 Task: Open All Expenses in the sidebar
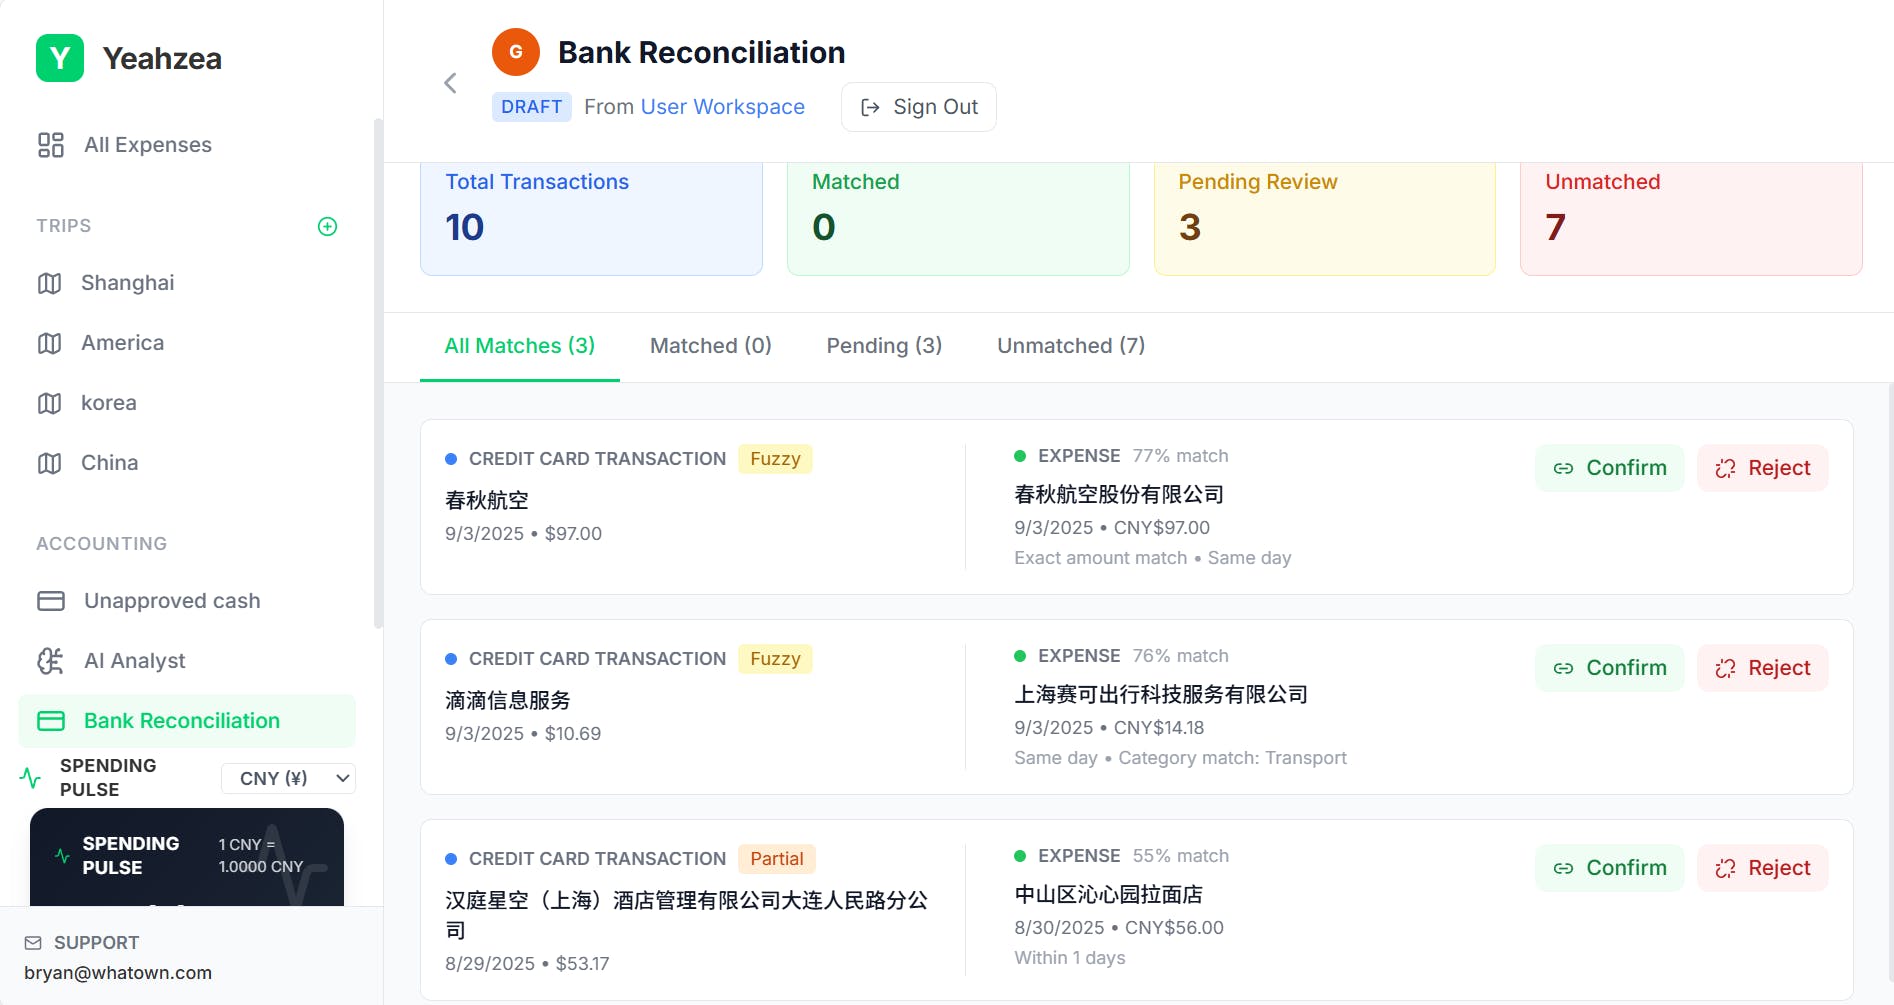pos(187,145)
